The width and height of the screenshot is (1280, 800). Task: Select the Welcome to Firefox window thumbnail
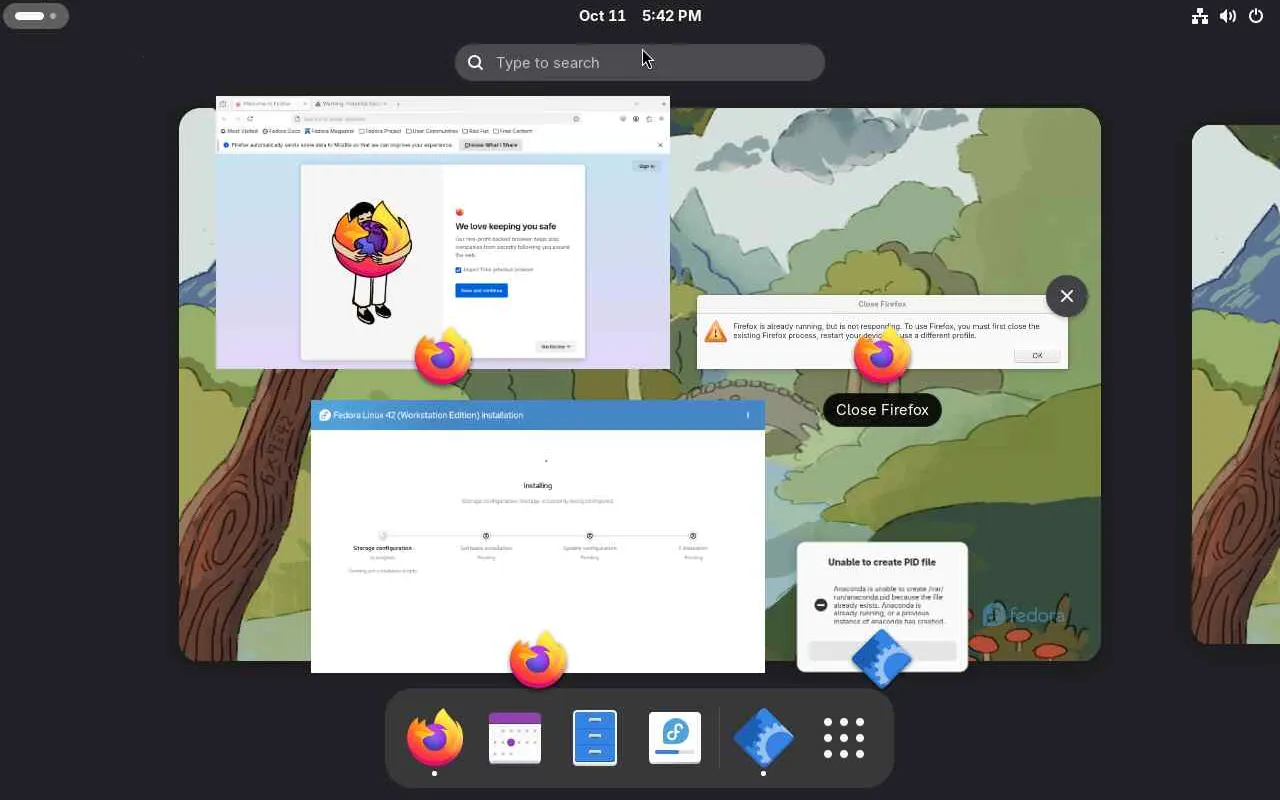[443, 232]
